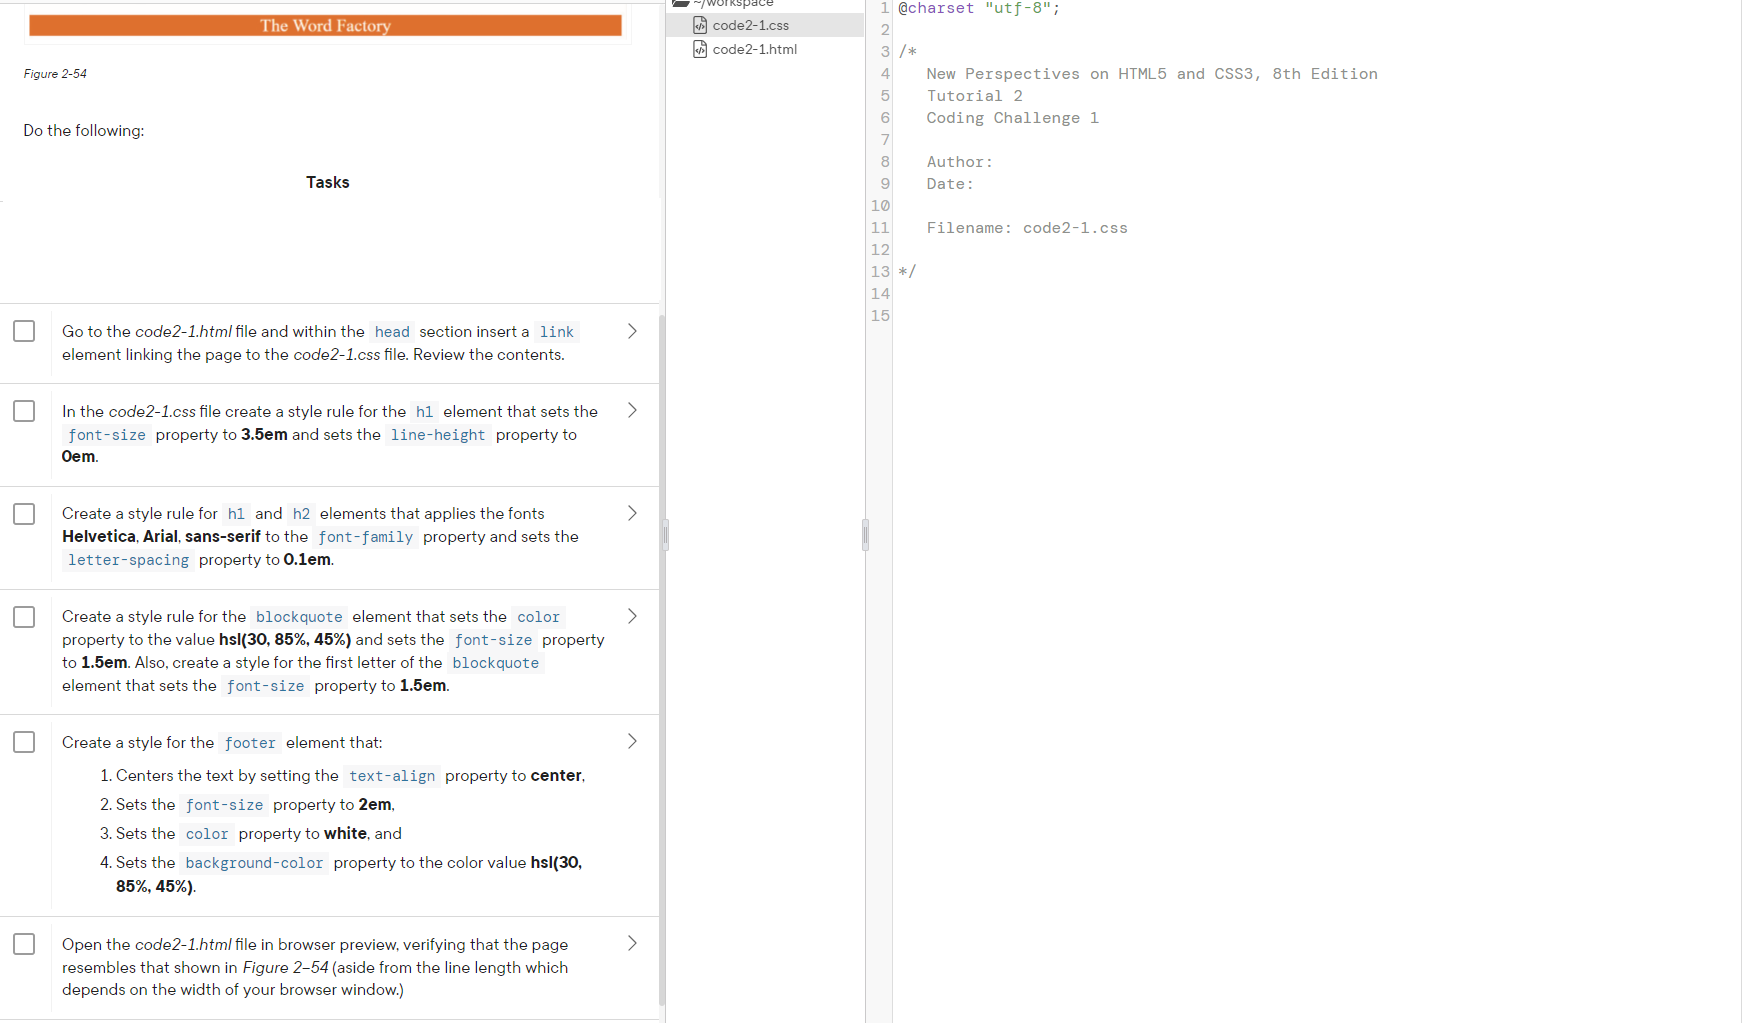The height and width of the screenshot is (1023, 1742).
Task: Check the blockquote color style task
Action: click(24, 616)
